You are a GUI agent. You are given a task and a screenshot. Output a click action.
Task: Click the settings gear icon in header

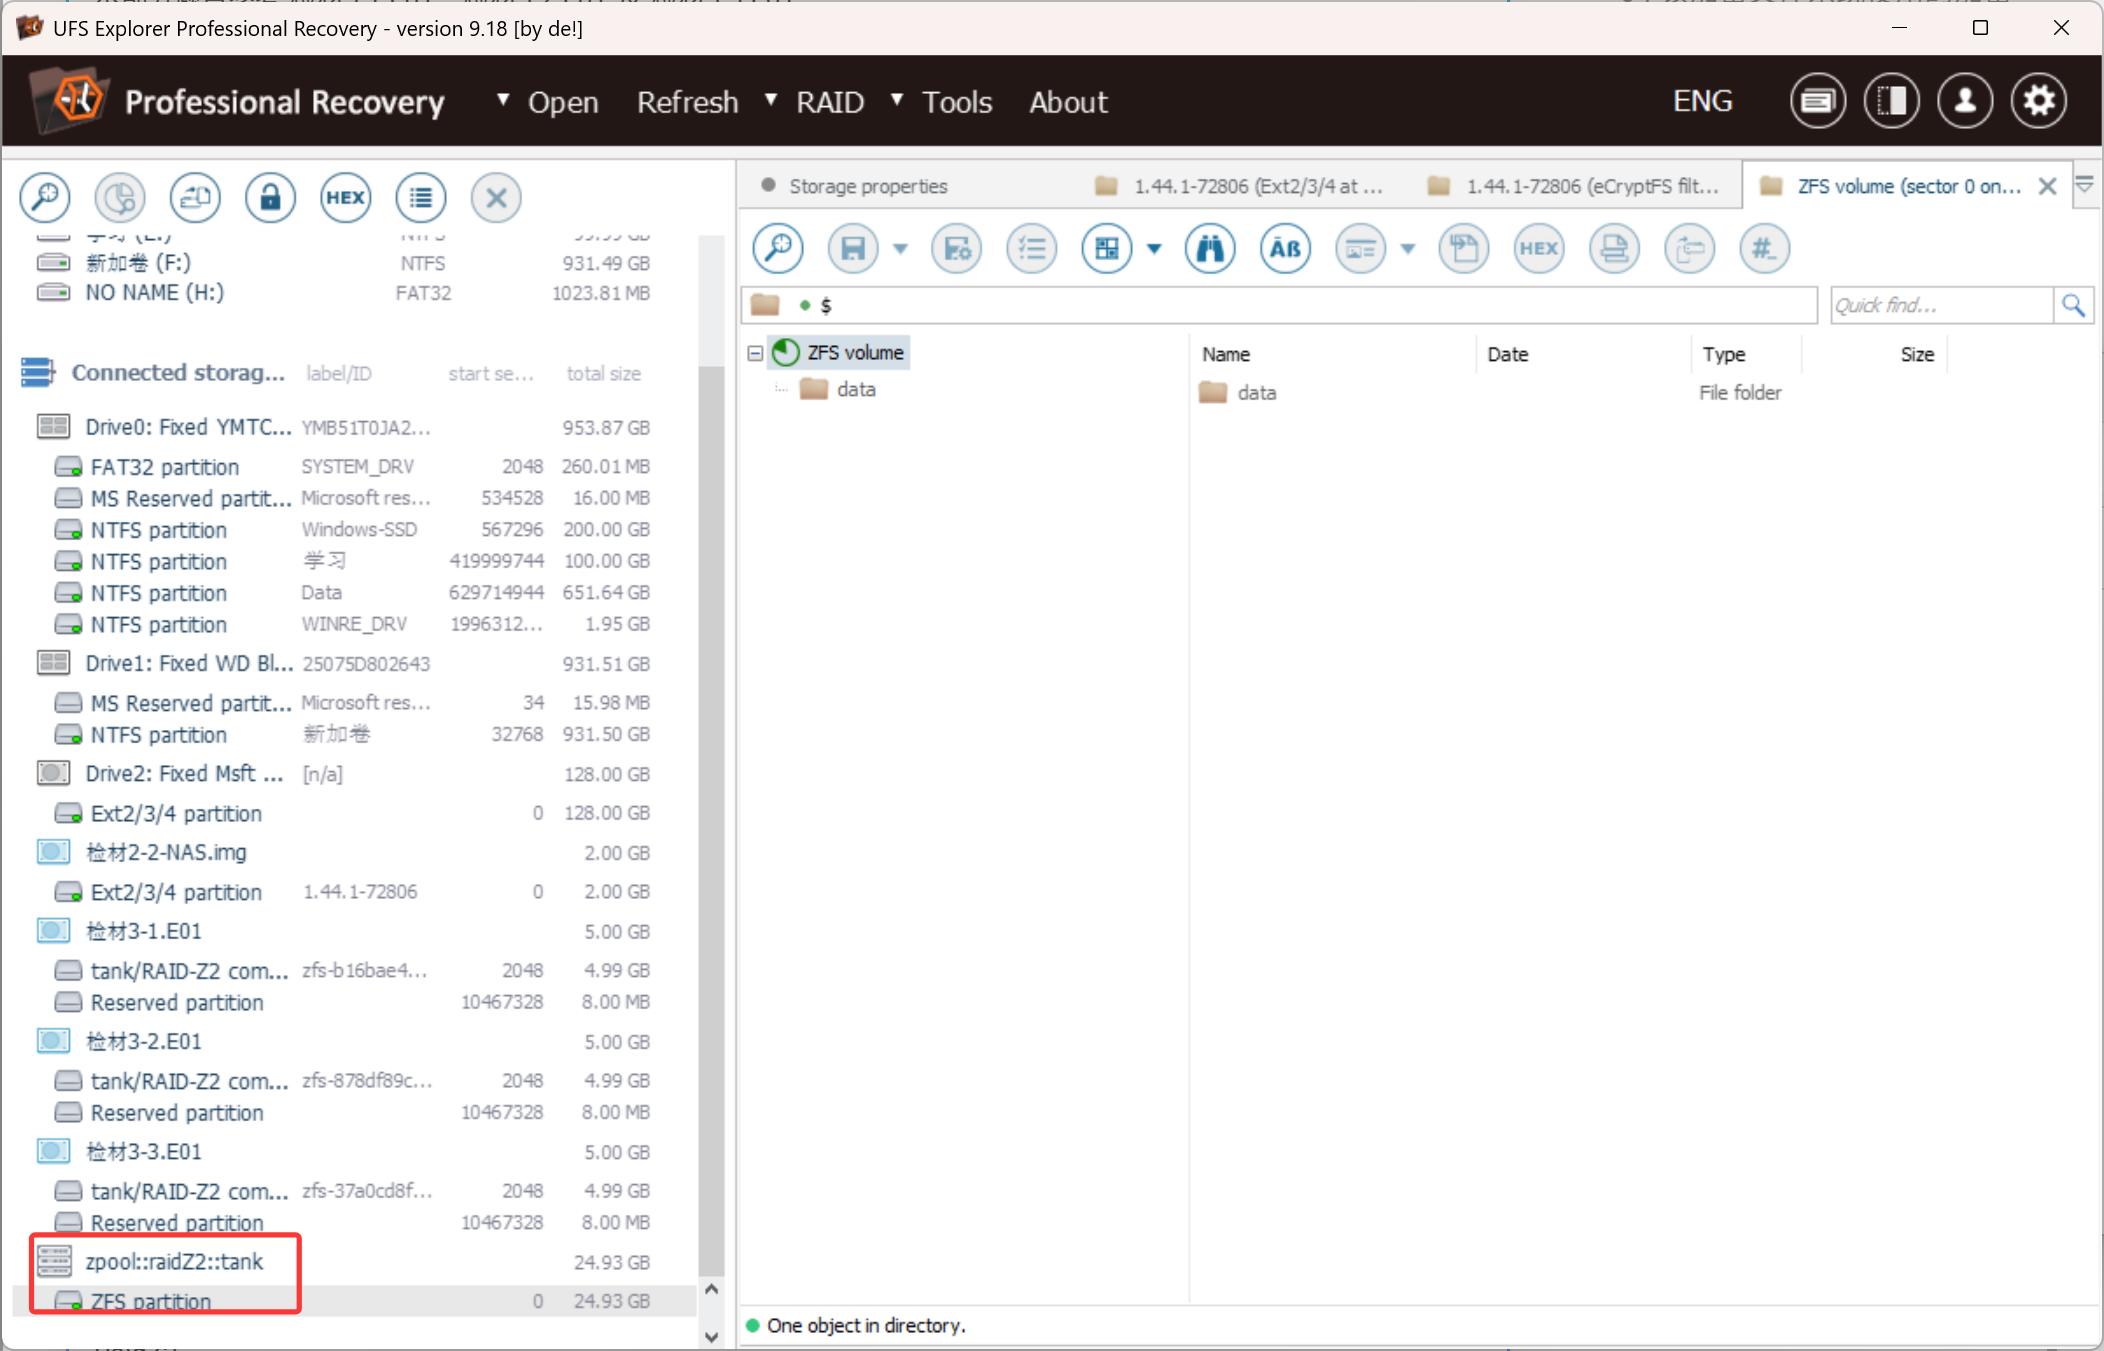click(2039, 101)
